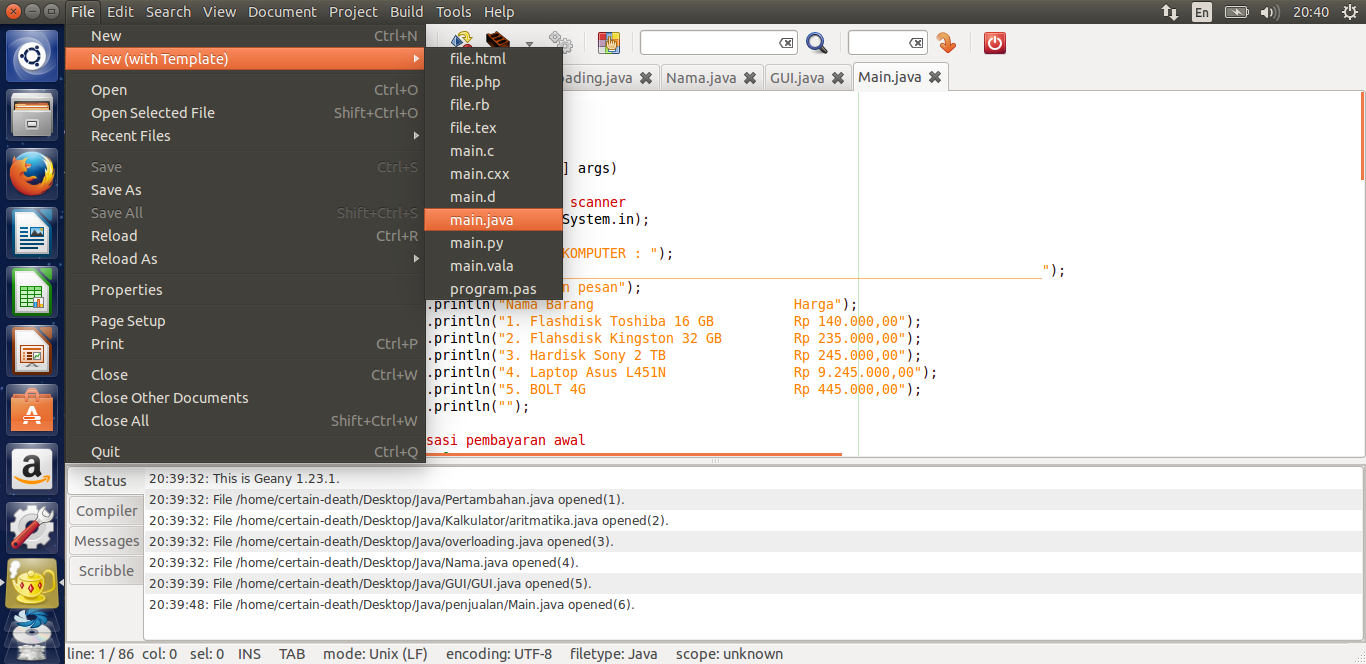Quit Geany using the red power icon

tap(994, 42)
